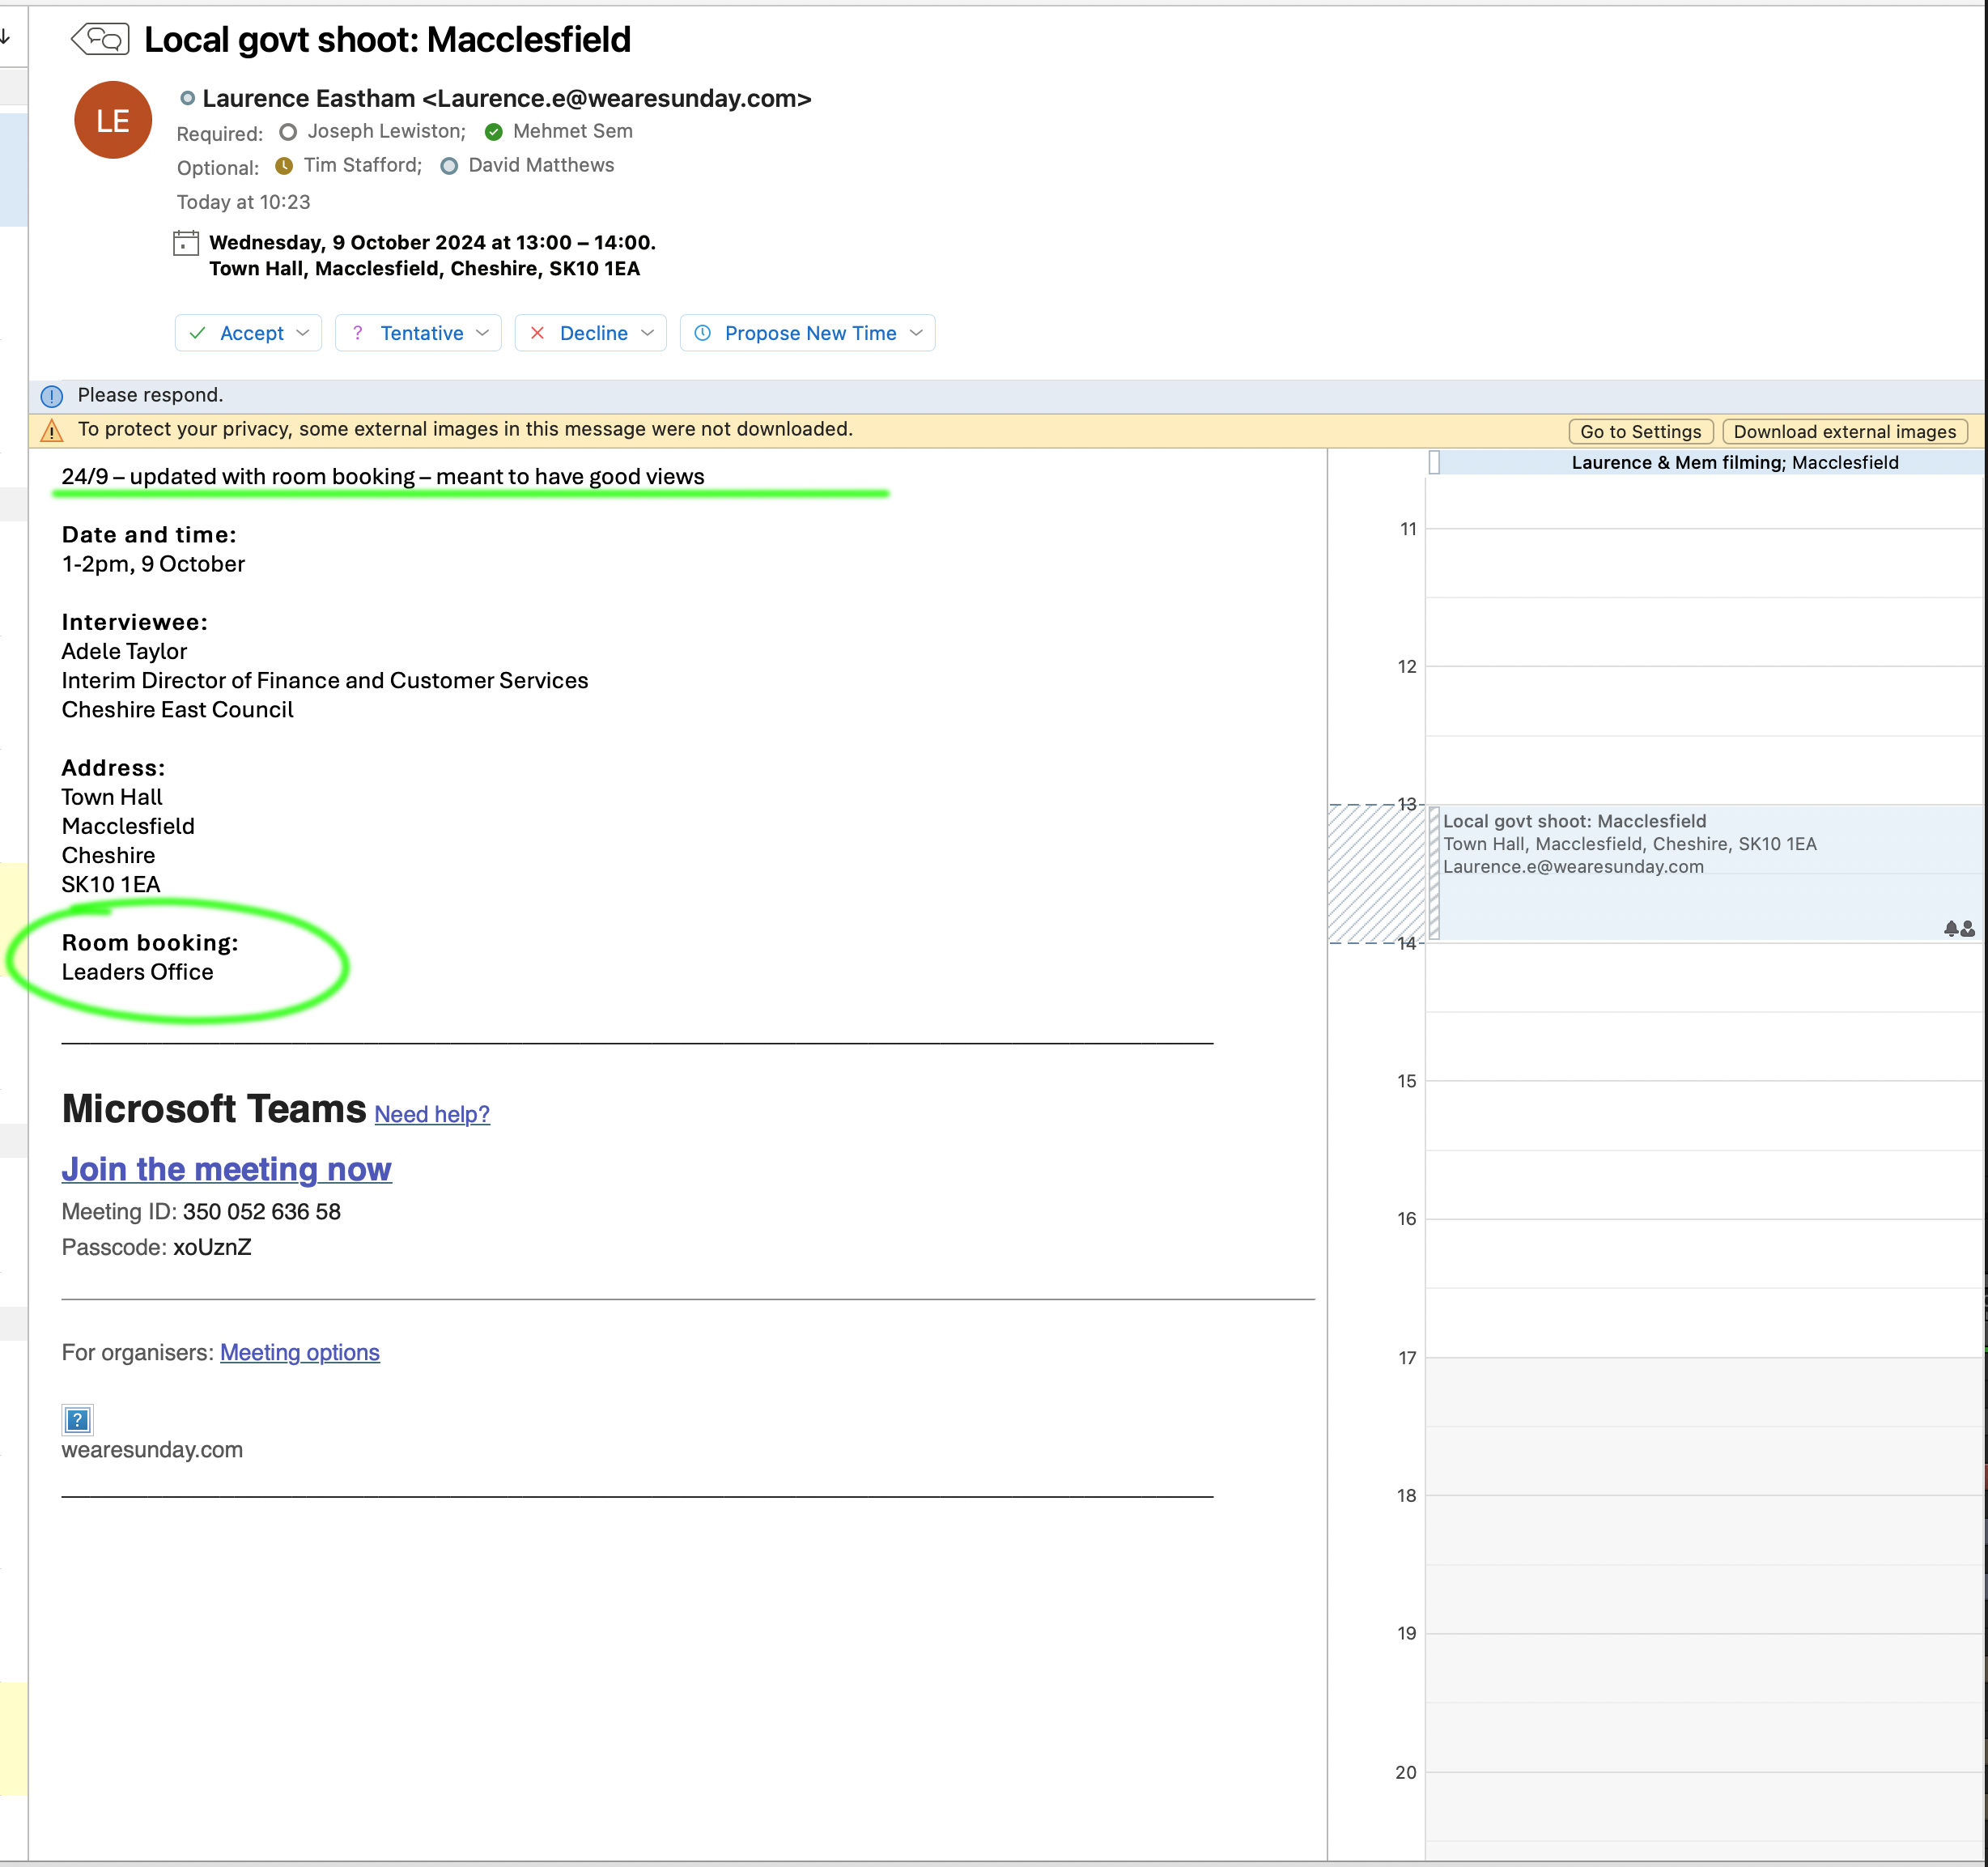Viewport: 1988px width, 1867px height.
Task: Open the Join the meeting now link
Action: coord(226,1169)
